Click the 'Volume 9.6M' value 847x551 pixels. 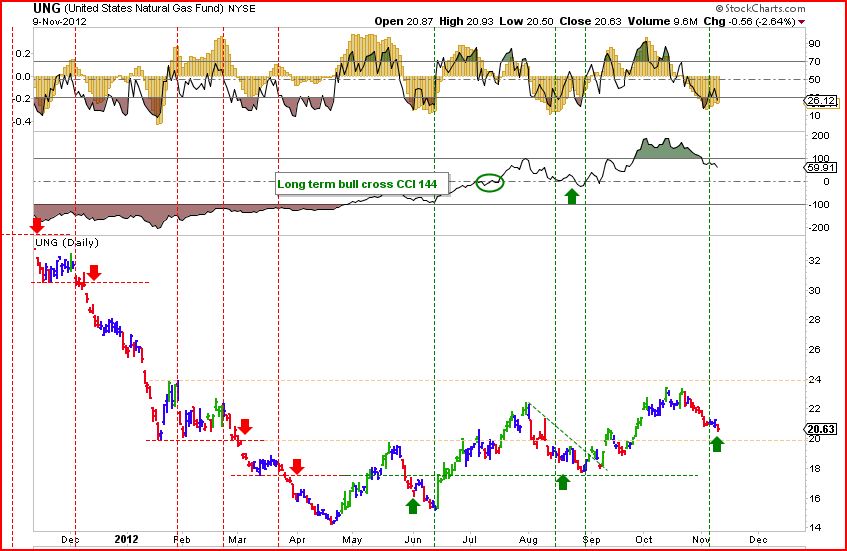(x=663, y=22)
